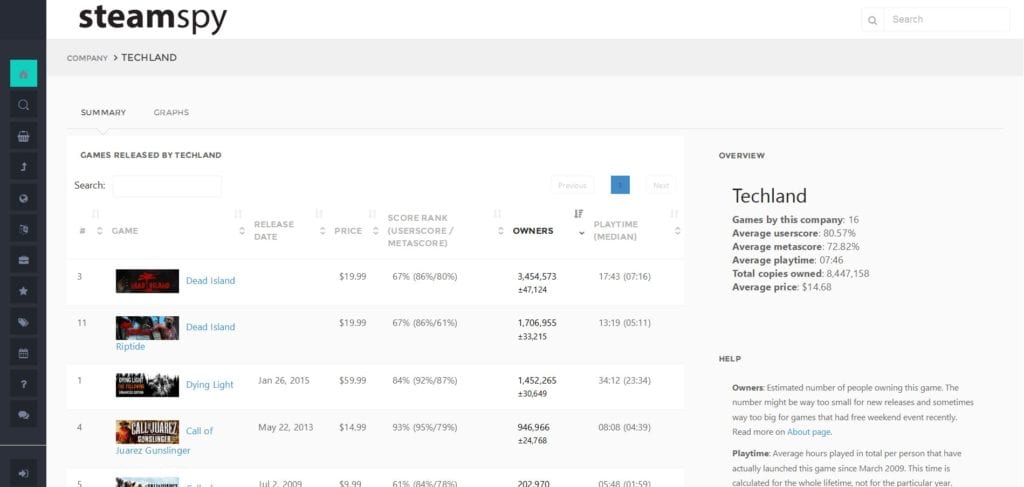Click the Next pagination button
This screenshot has height=487, width=1024.
pos(660,186)
